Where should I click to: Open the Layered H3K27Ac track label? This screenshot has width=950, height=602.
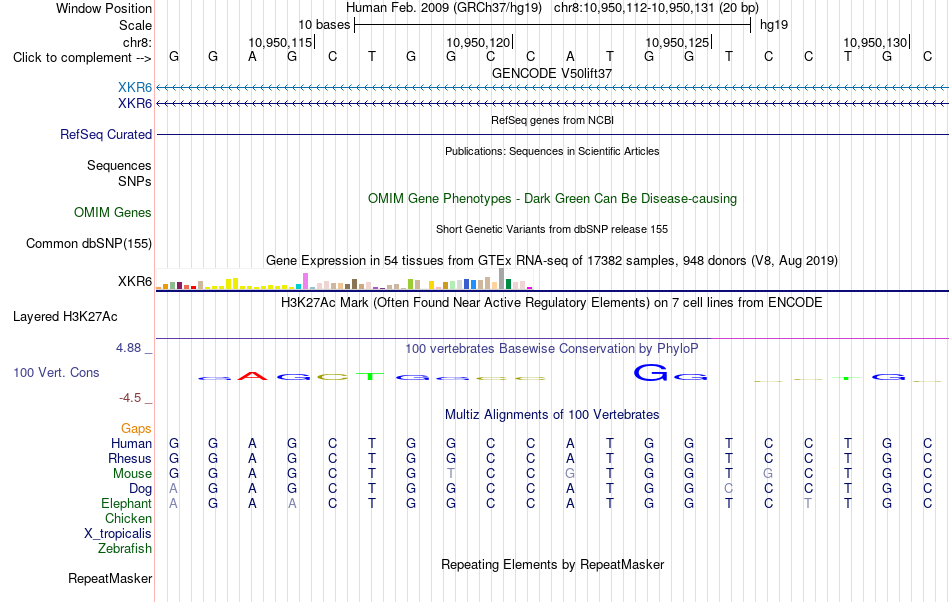point(65,317)
